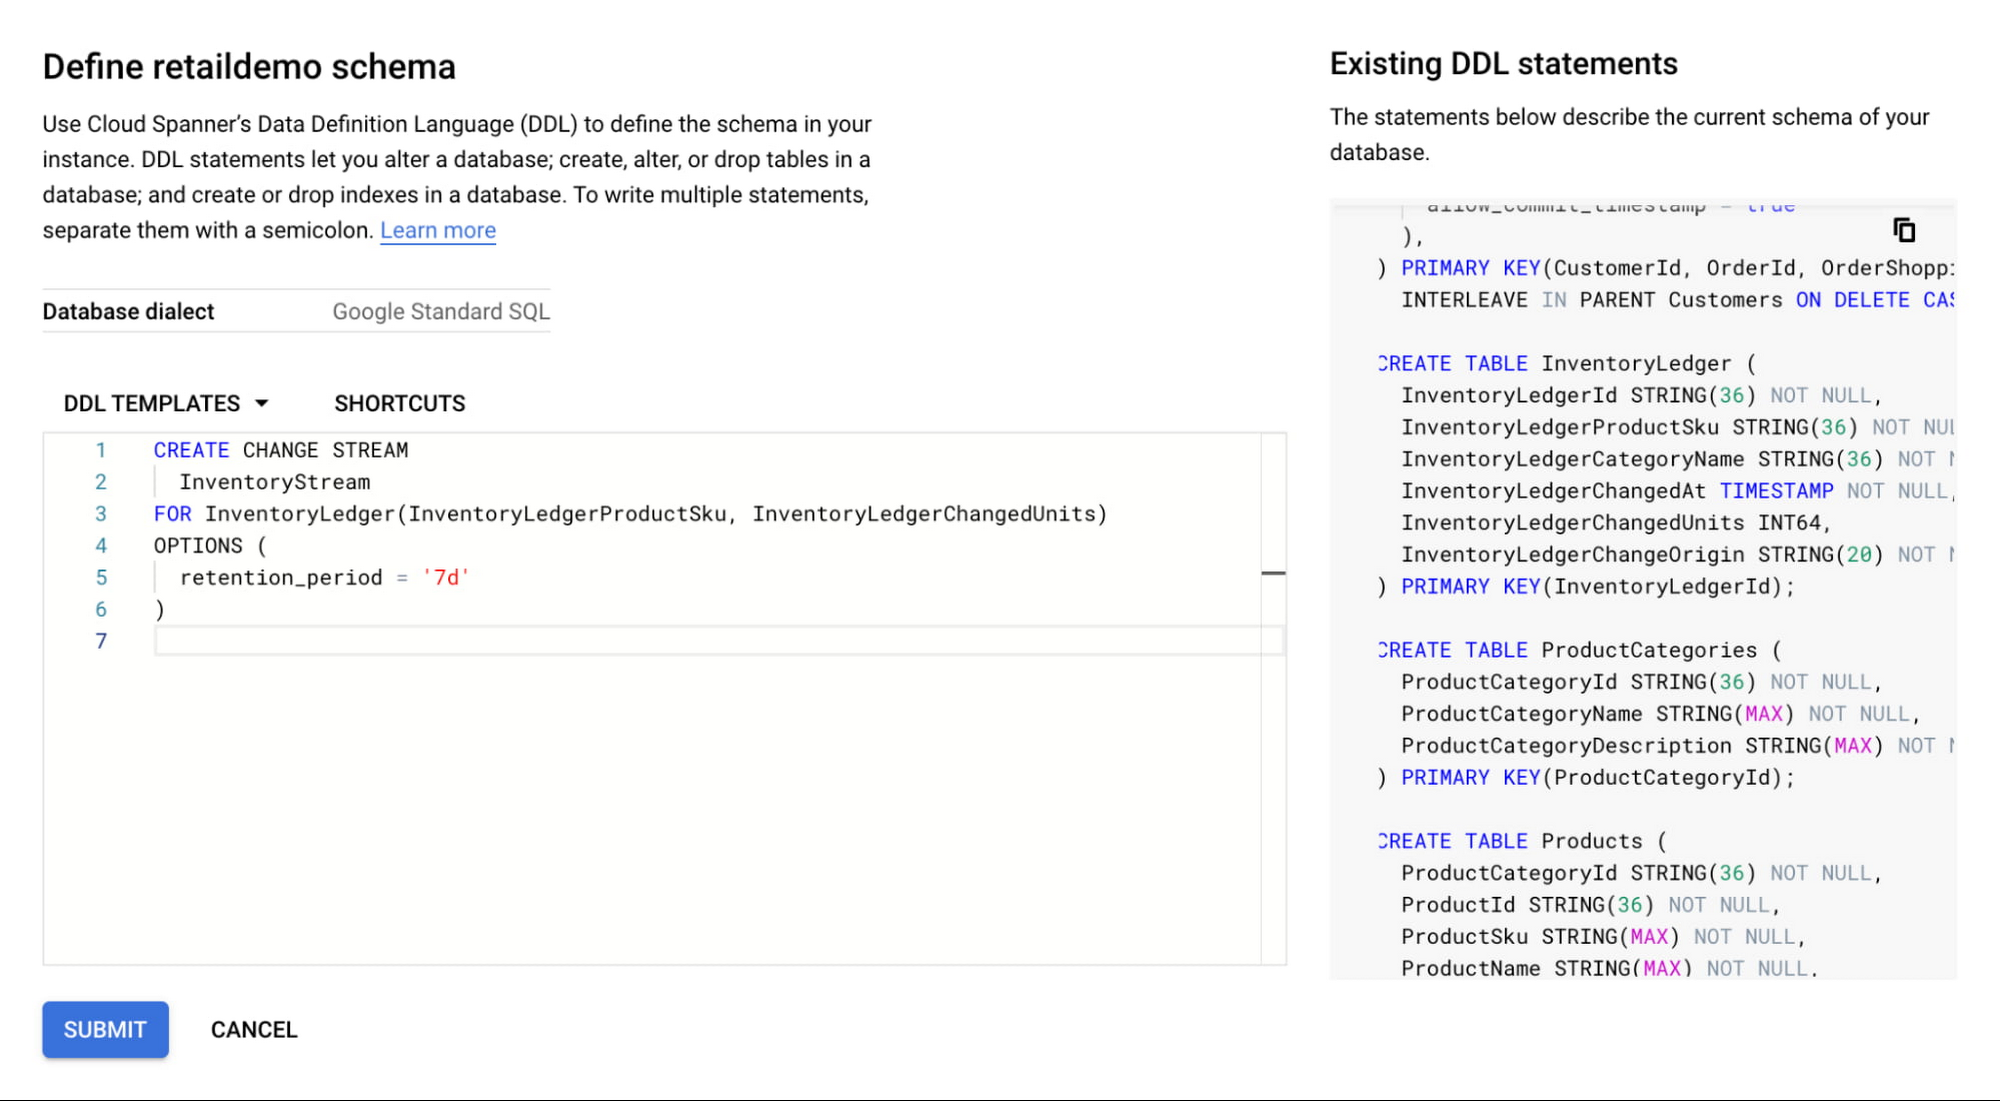Click the ProductCategoryDescription column line
This screenshot has height=1101, width=2000.
pyautogui.click(x=1677, y=746)
